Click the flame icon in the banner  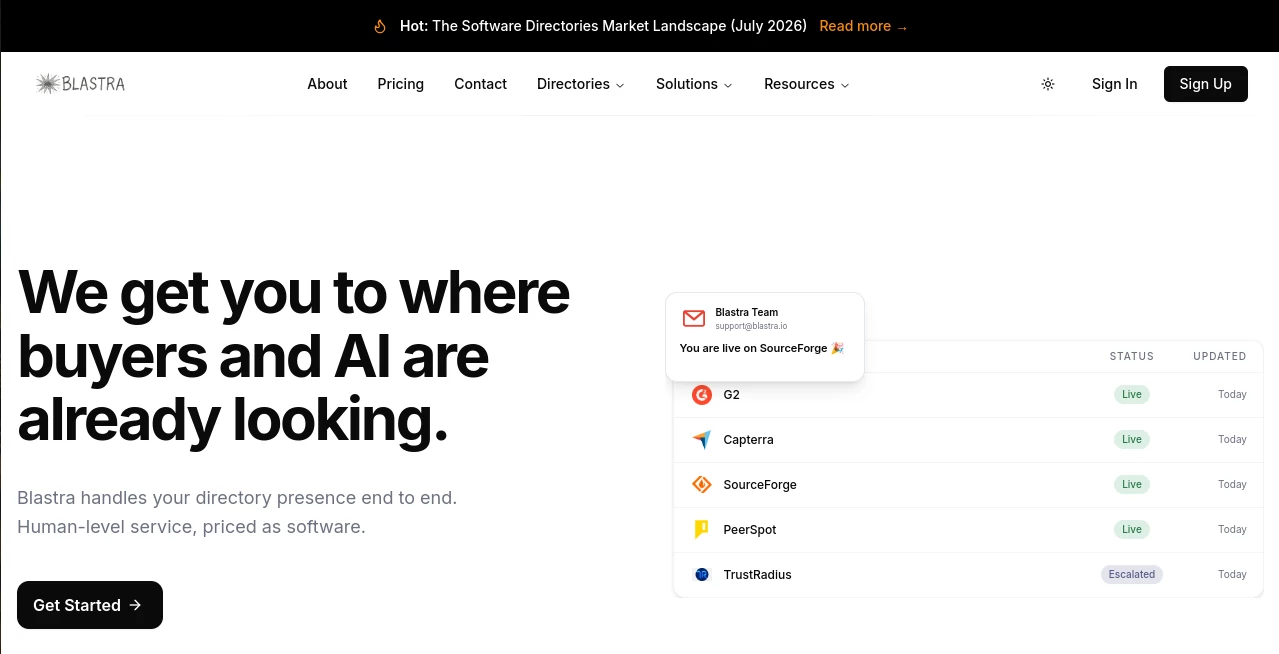[380, 27]
